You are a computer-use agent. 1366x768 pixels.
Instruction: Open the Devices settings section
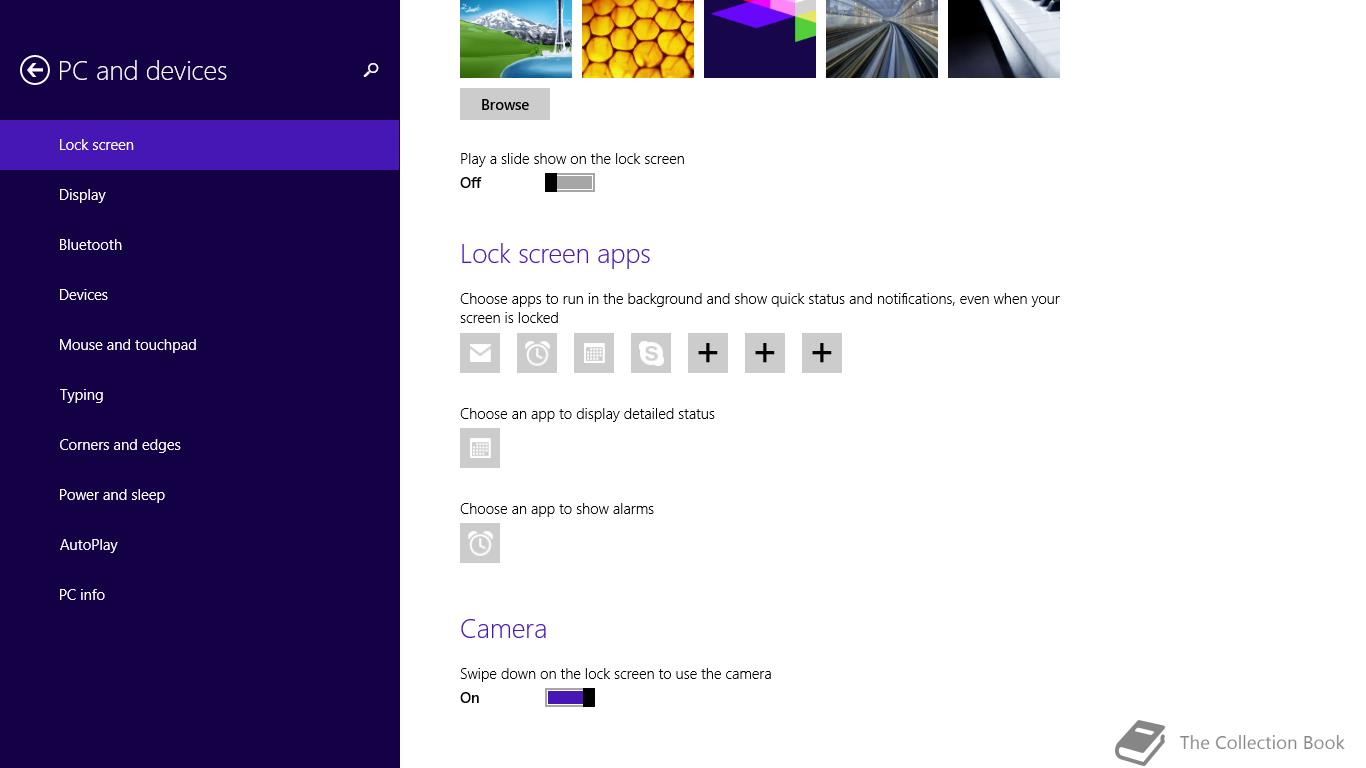200,295
